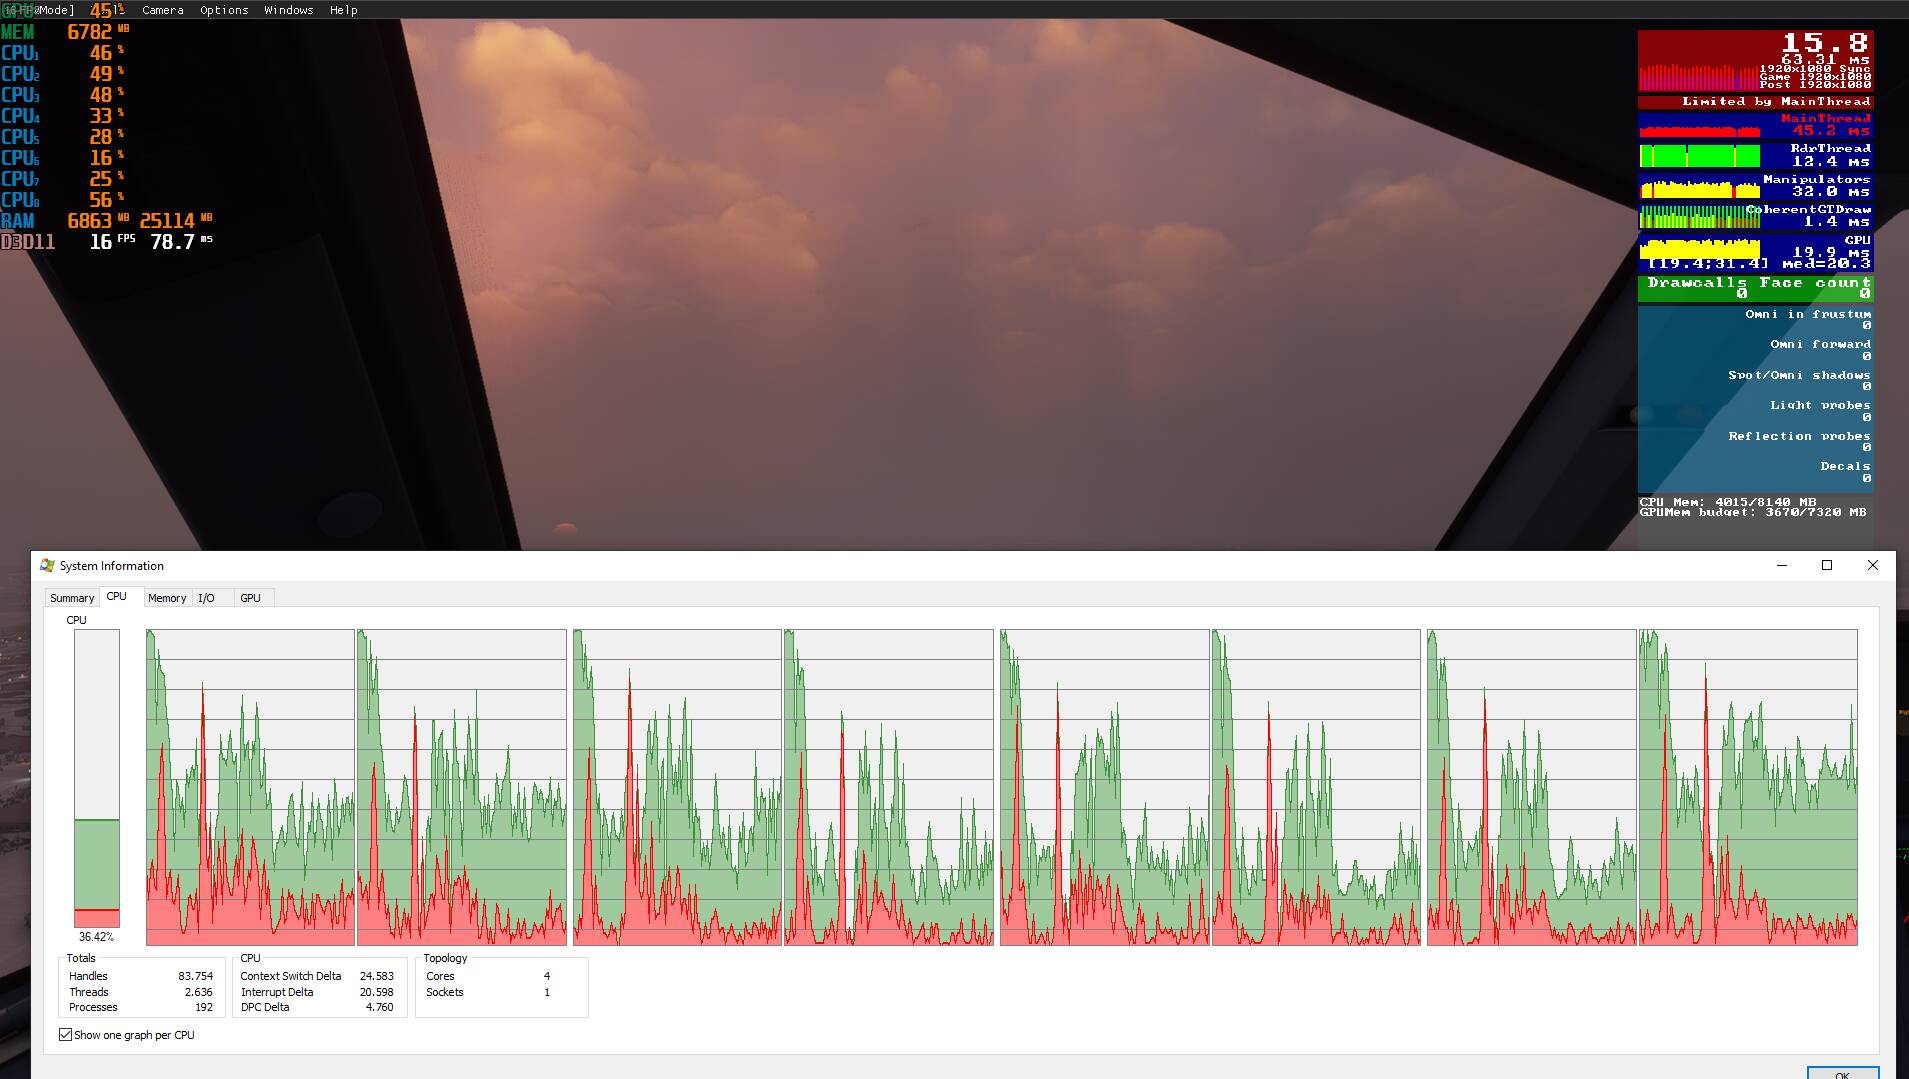
Task: Click the DPC Delta value 4.760
Action: pyautogui.click(x=380, y=1007)
